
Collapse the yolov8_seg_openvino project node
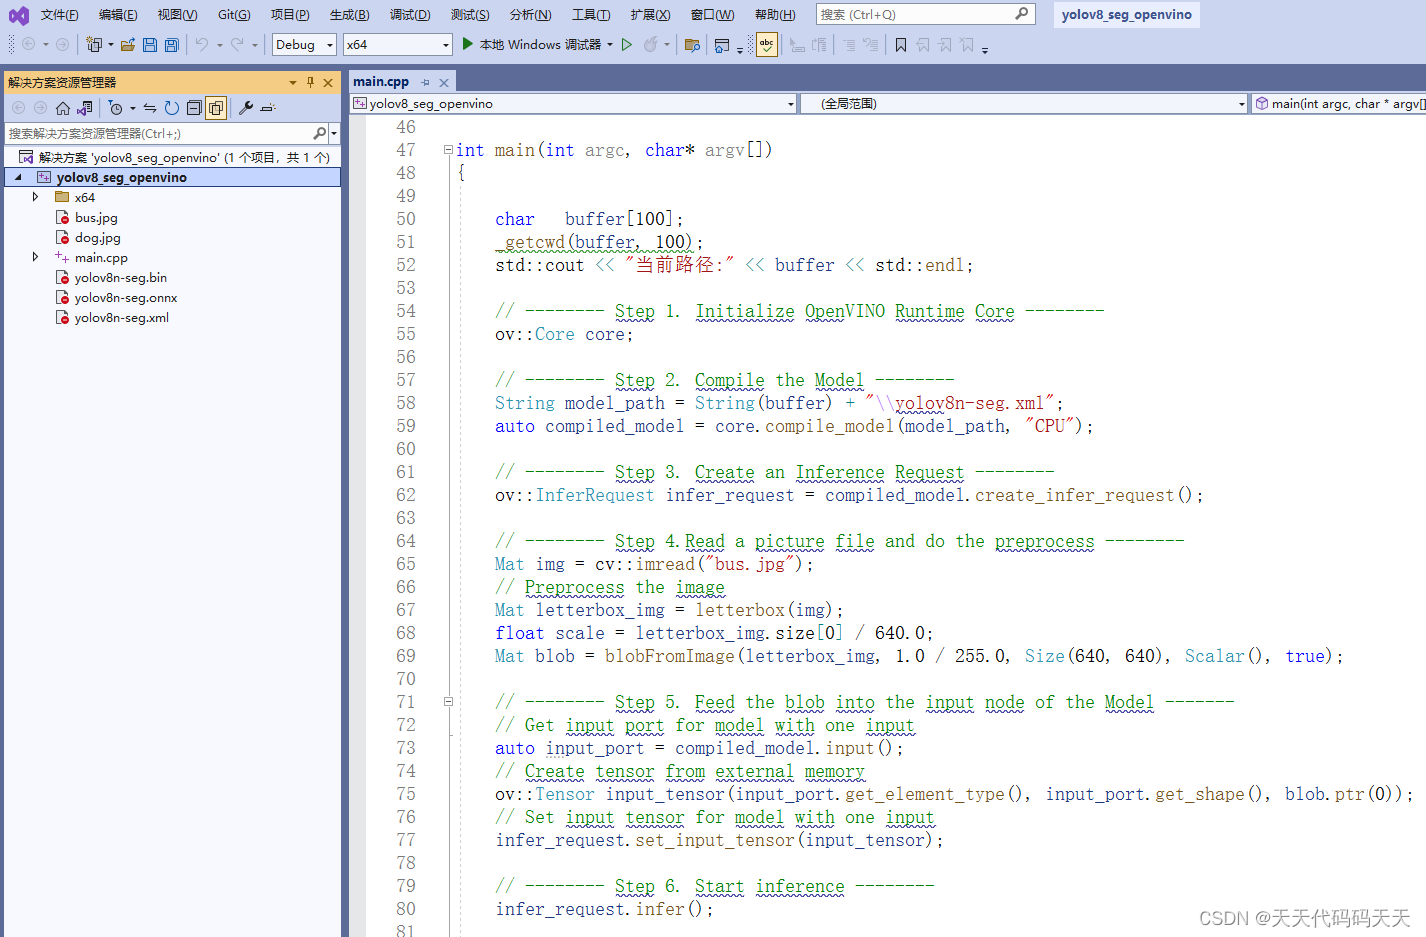tap(18, 177)
